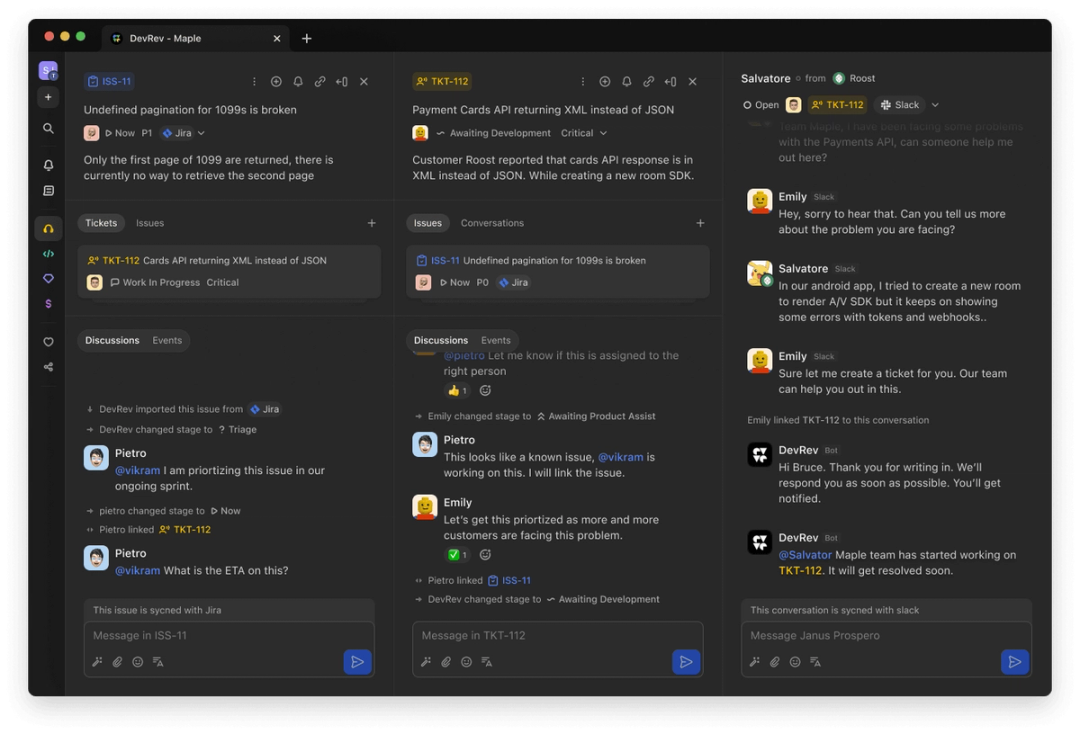Toggle thumbs up reaction on pietro message
The height and width of the screenshot is (734, 1080).
coord(457,390)
